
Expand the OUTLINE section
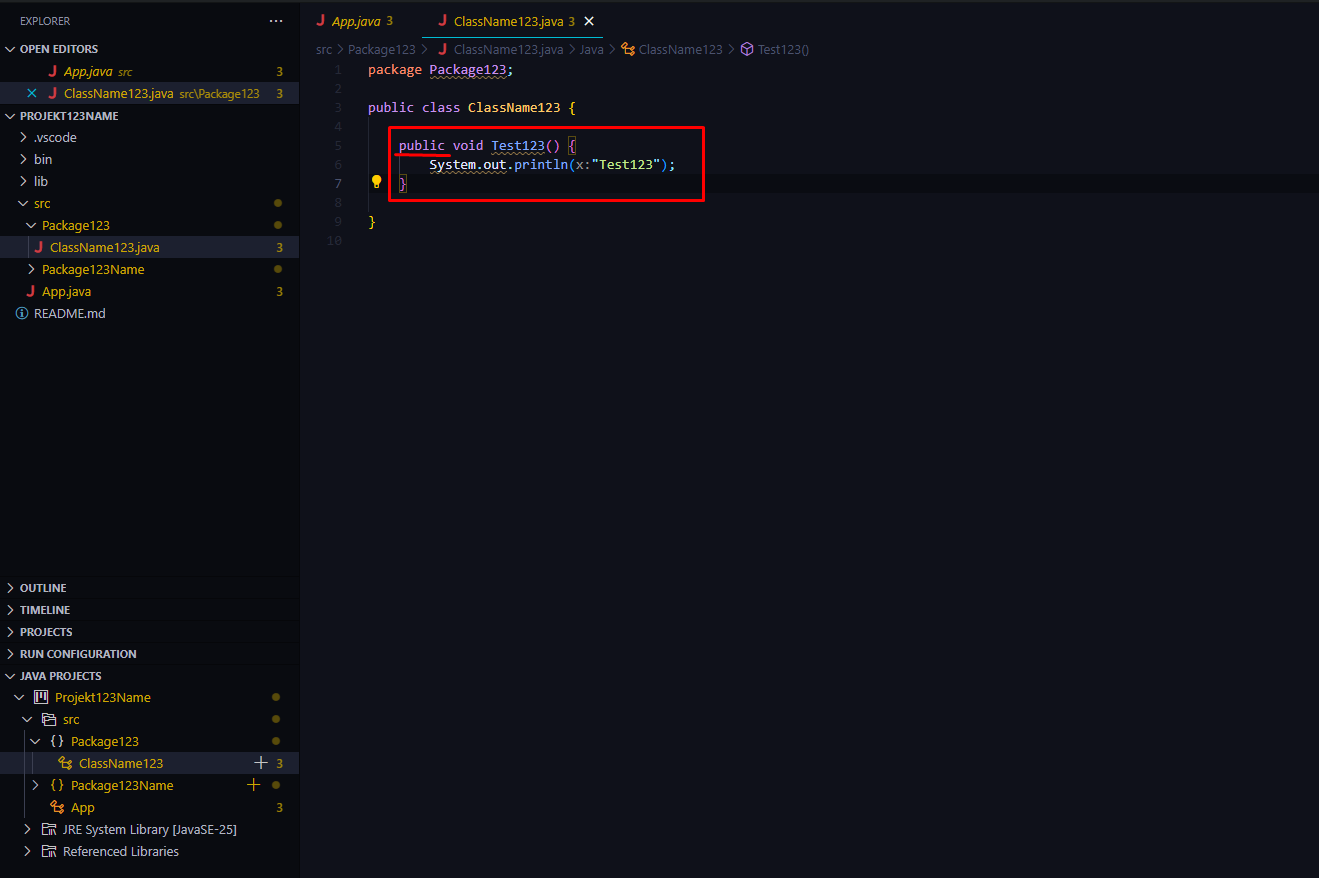pos(43,588)
